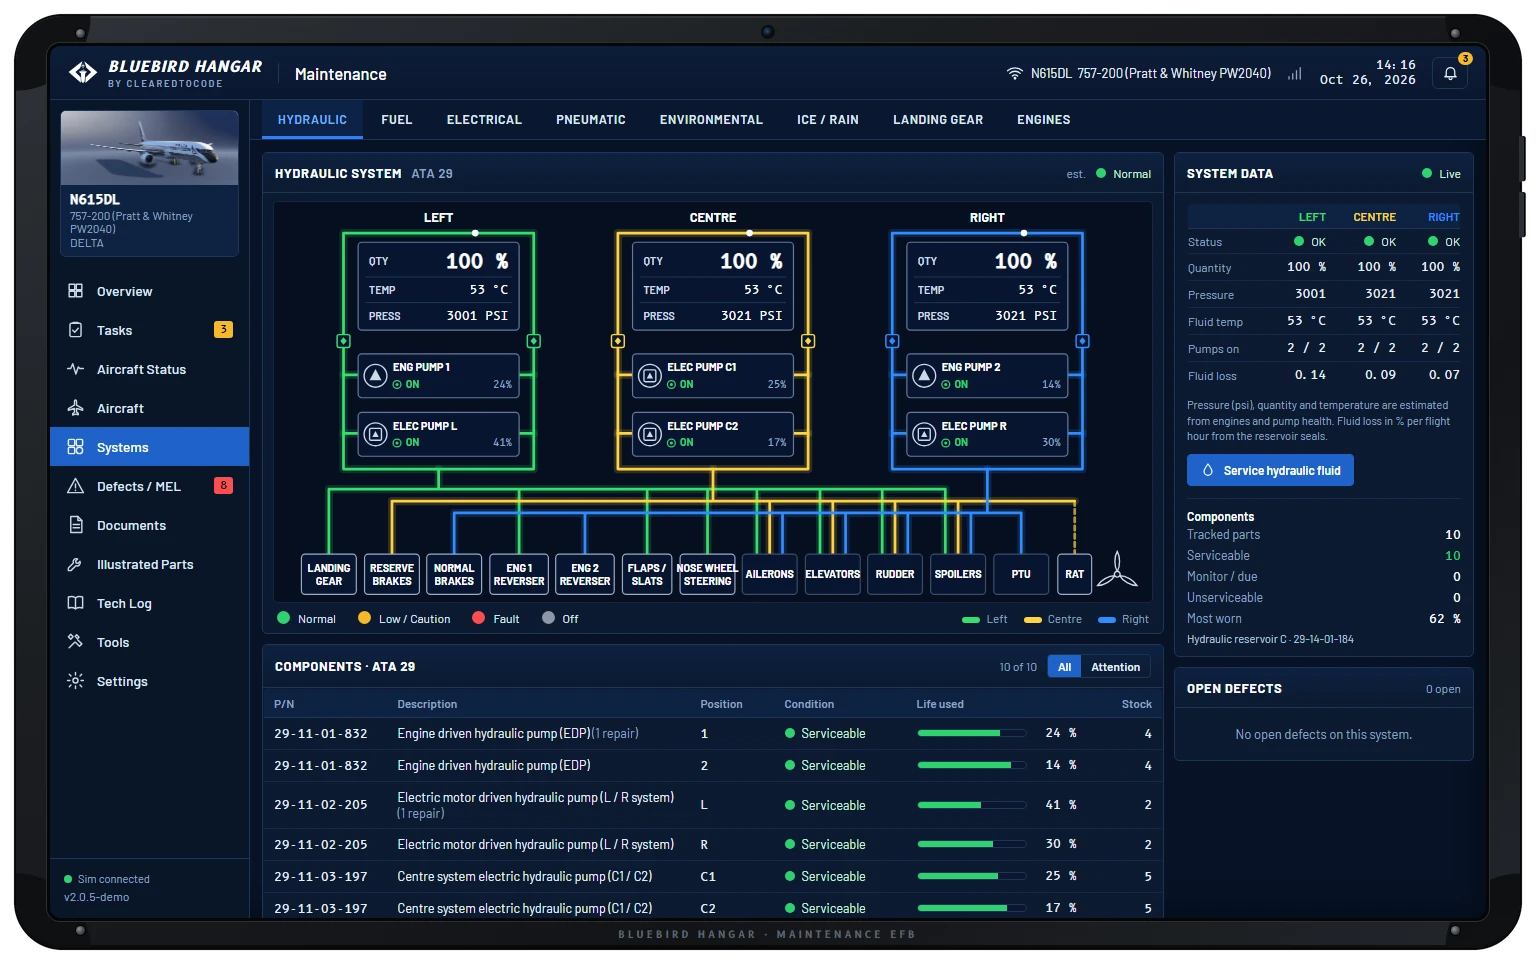Click part number 29-11-02-205 in position L row
Screen dimensions: 1536x964
click(x=321, y=805)
